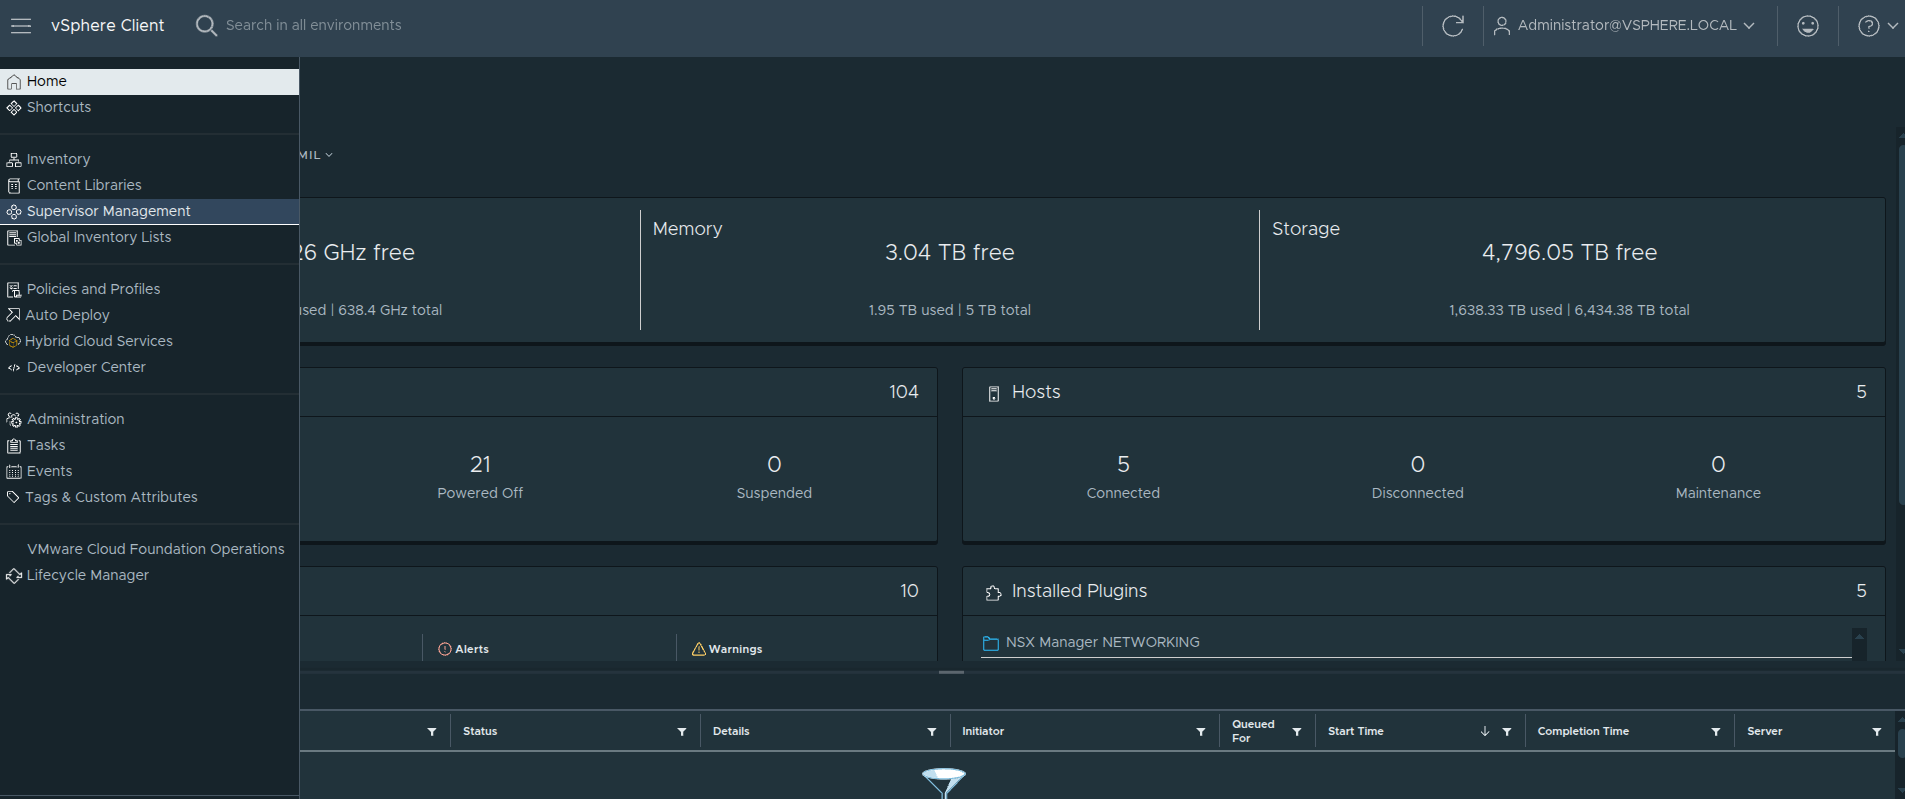Image resolution: width=1905 pixels, height=799 pixels.
Task: Open Auto Deploy
Action: (149, 315)
